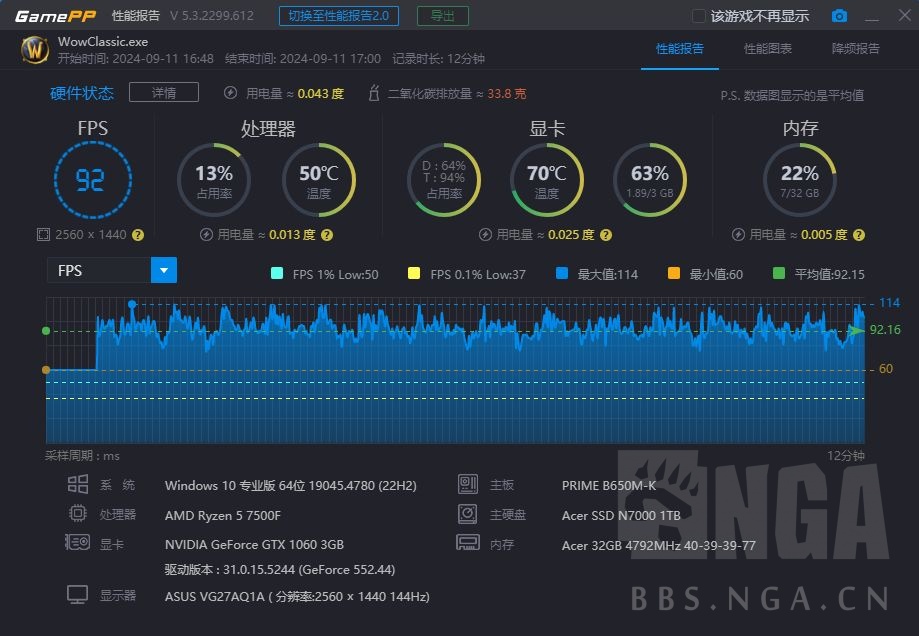Click the 二氧化碳排放量 emissions icon

(x=373, y=92)
